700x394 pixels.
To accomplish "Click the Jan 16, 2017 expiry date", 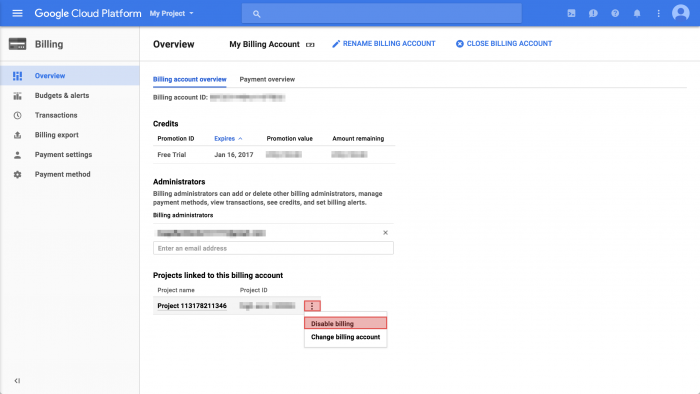I will 233,155.
